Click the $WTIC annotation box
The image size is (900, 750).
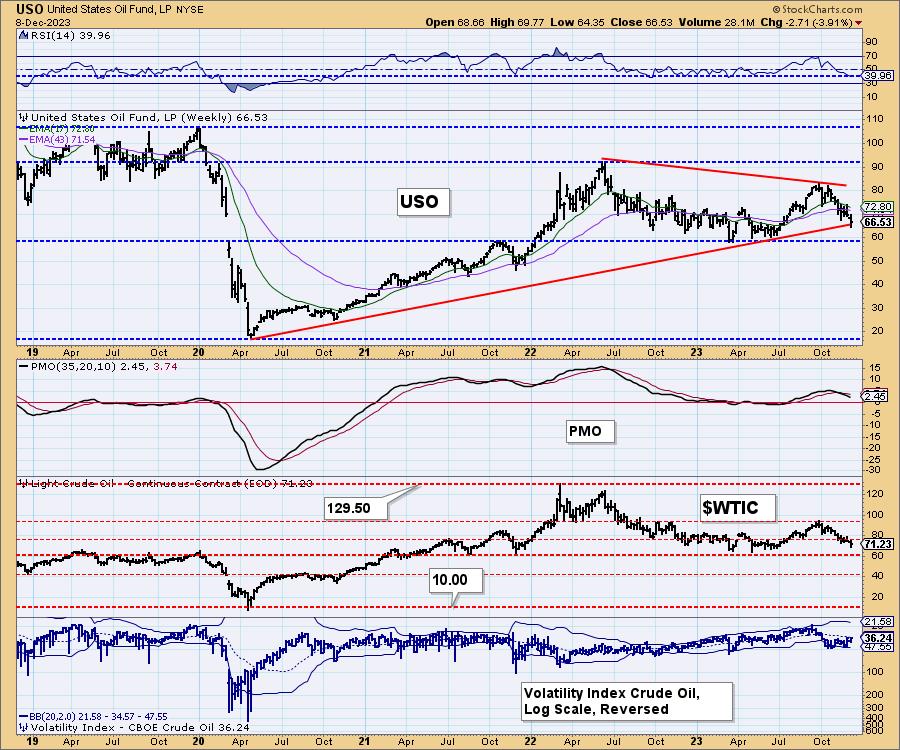coord(737,507)
